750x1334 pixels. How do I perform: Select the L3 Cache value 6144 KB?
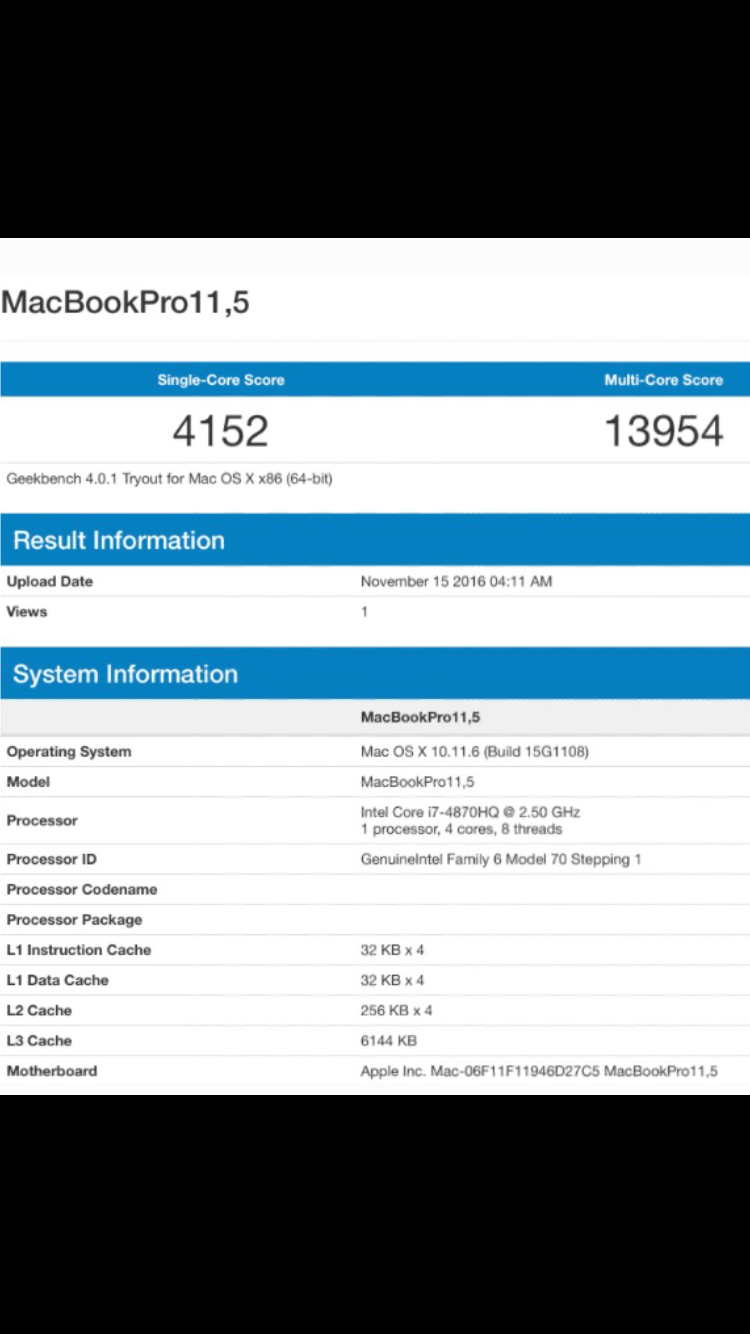[389, 1040]
